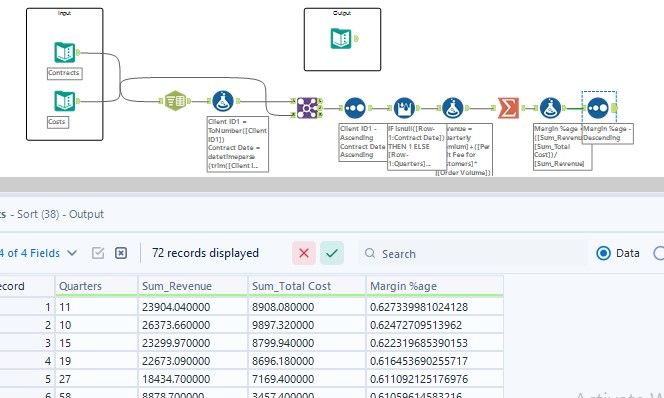
Task: Click record number 1 row header
Action: (27, 307)
